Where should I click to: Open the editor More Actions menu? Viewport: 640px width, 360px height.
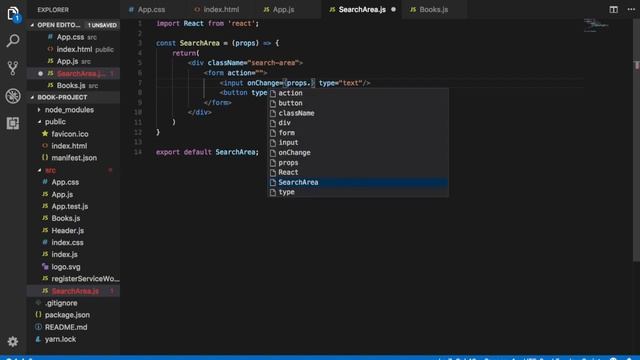click(631, 9)
